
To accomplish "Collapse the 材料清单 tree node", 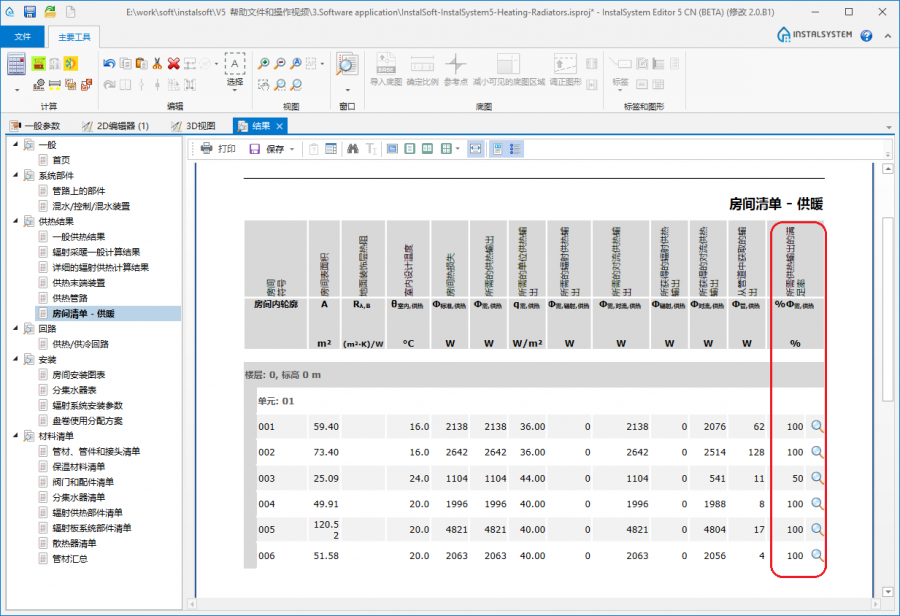I will [x=15, y=435].
